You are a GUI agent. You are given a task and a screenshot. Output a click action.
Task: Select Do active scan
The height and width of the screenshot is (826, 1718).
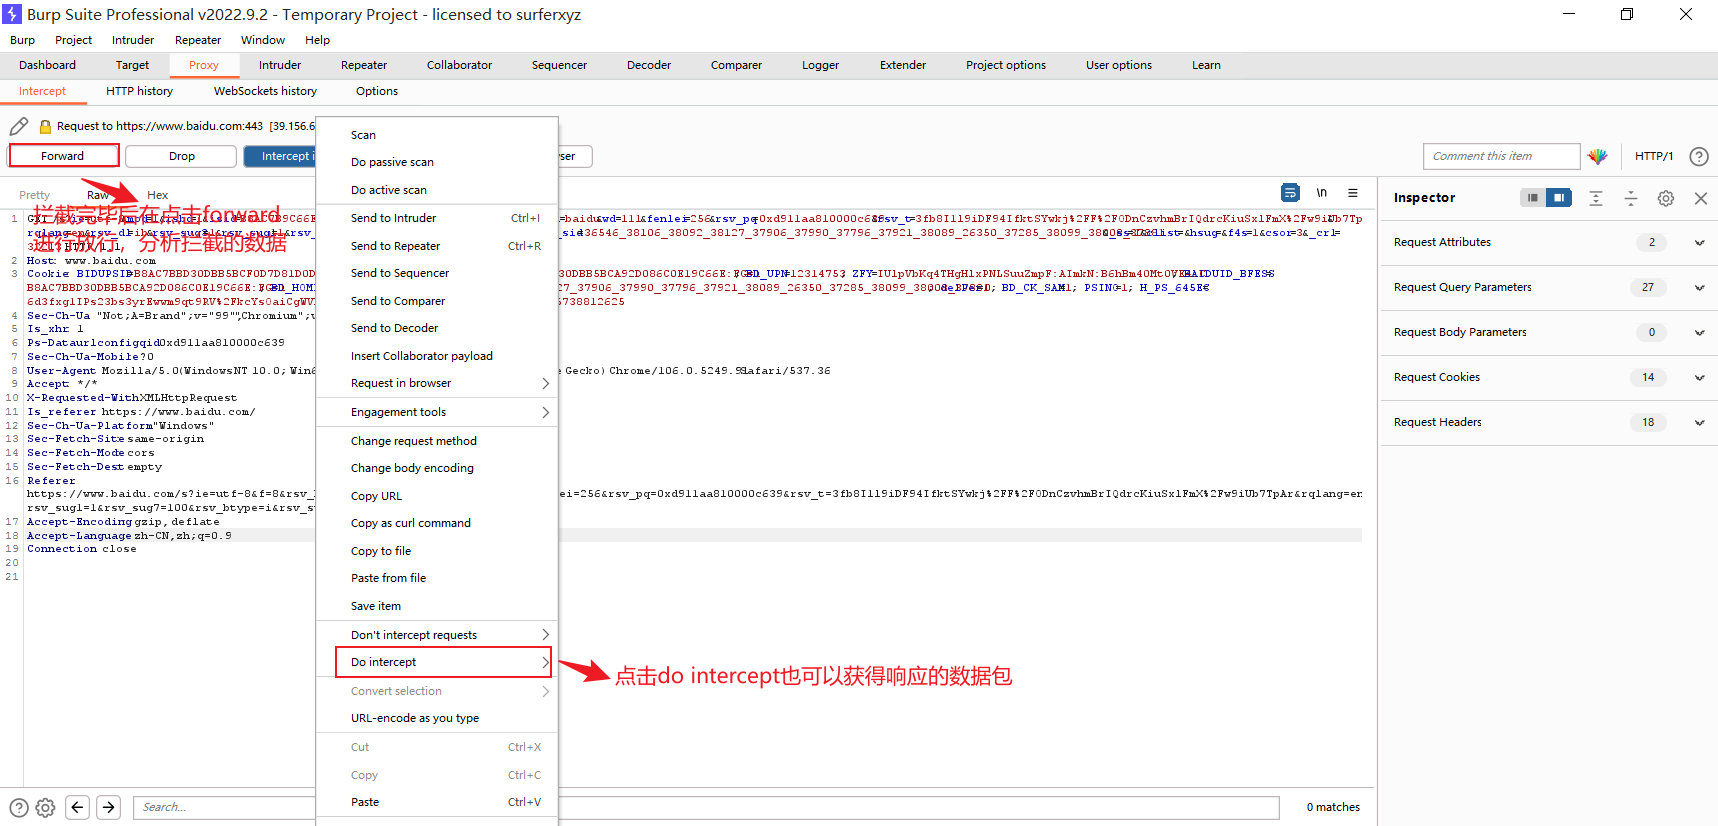pyautogui.click(x=437, y=190)
